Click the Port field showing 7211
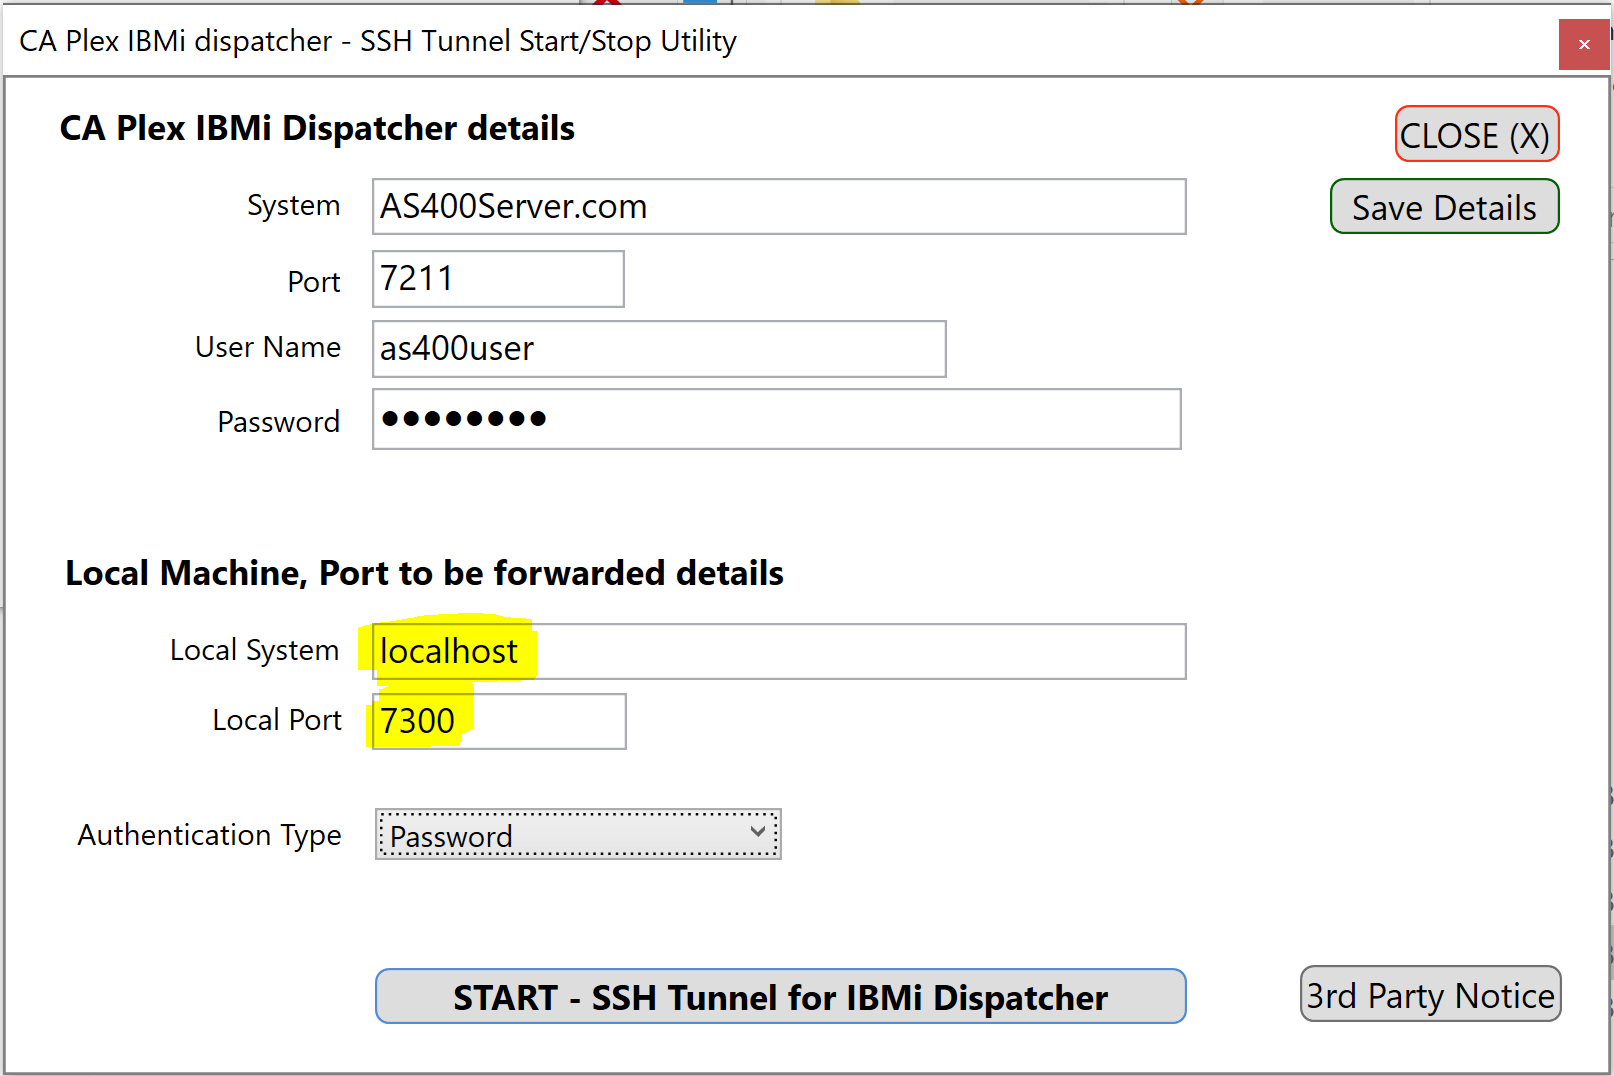1614x1076 pixels. click(498, 279)
